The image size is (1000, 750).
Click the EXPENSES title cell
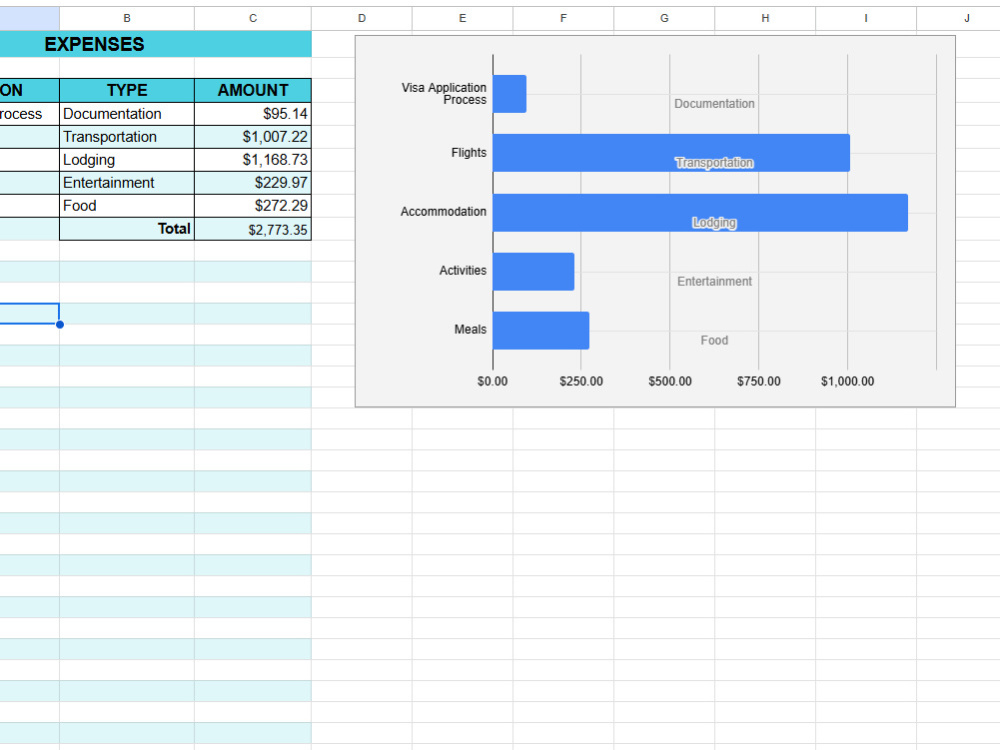pos(156,44)
